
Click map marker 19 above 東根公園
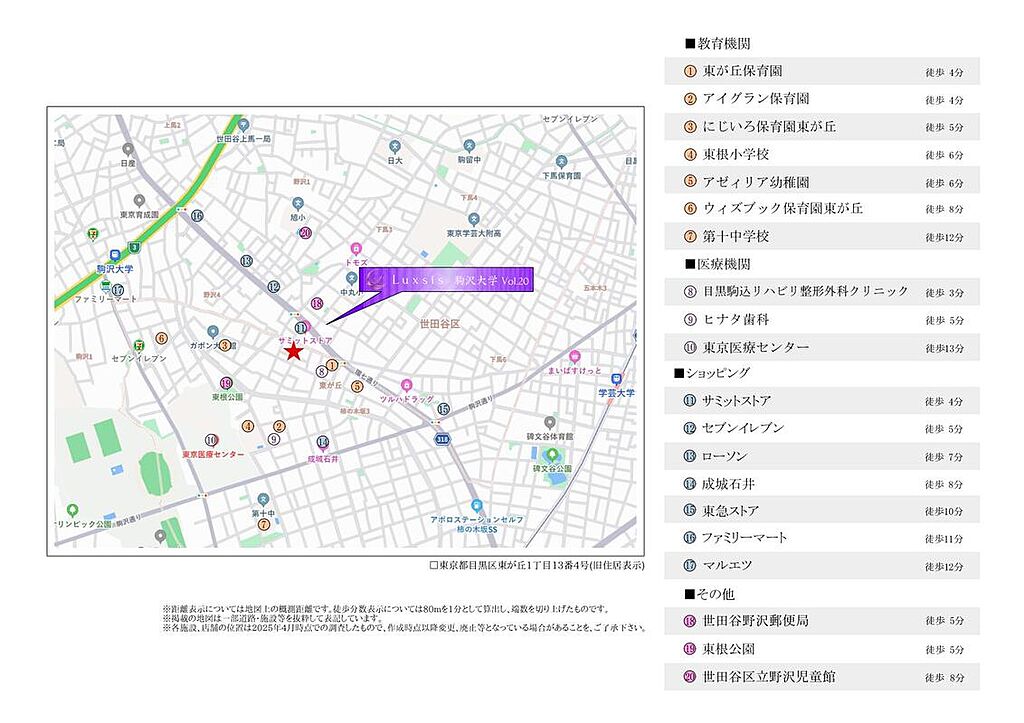[x=227, y=382]
